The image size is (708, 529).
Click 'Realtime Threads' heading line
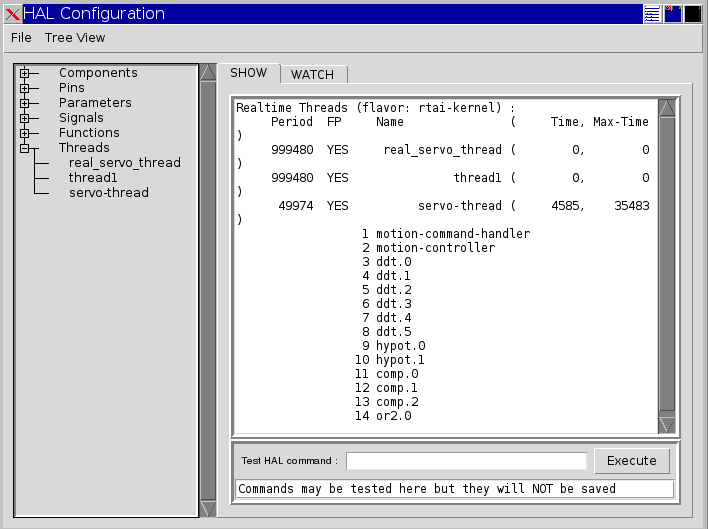coord(375,108)
